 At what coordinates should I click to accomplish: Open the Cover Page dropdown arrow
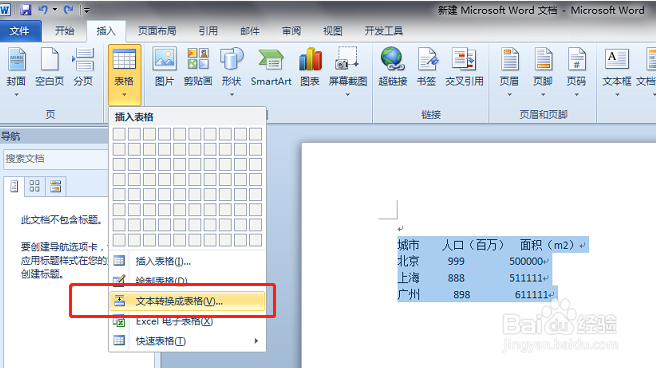click(x=16, y=95)
